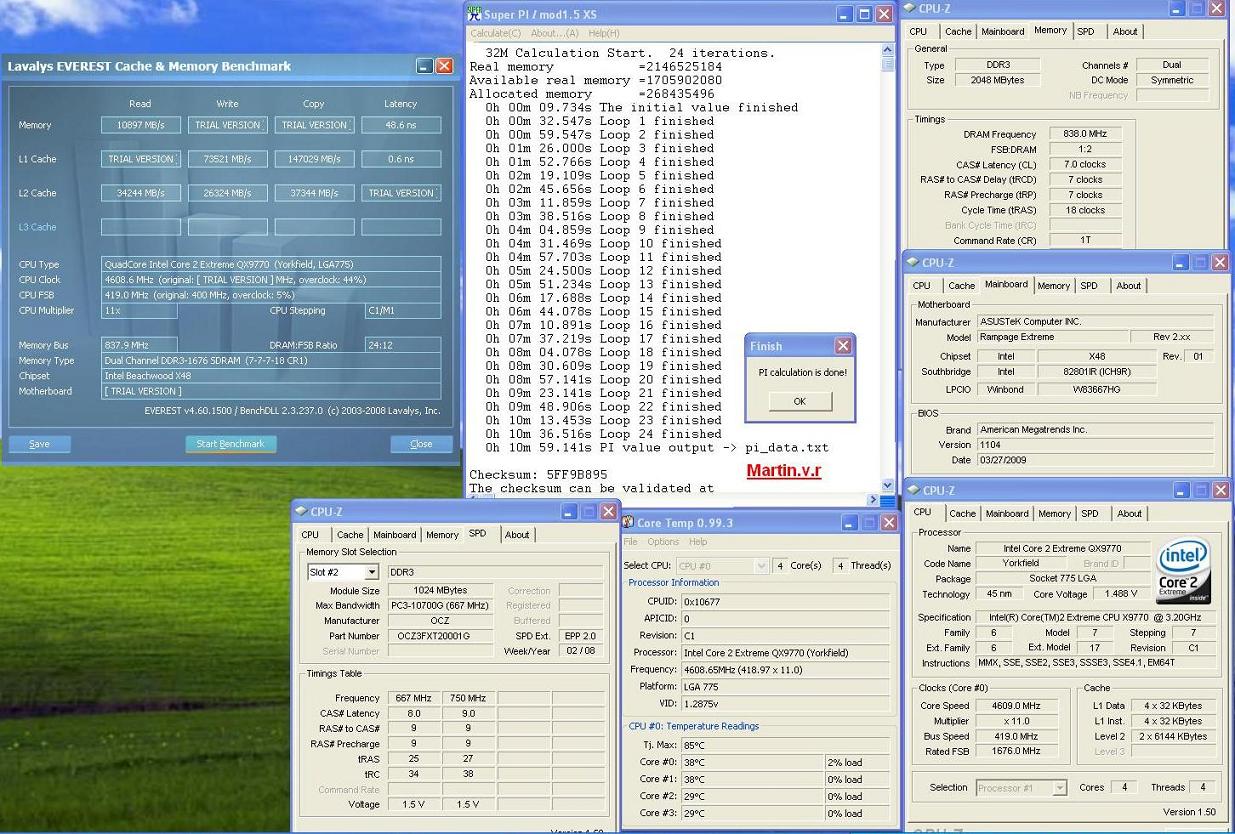Click title icon of CPU-Z Memory Slot Selection window
Screen dimensions: 1235x834
[x=301, y=512]
